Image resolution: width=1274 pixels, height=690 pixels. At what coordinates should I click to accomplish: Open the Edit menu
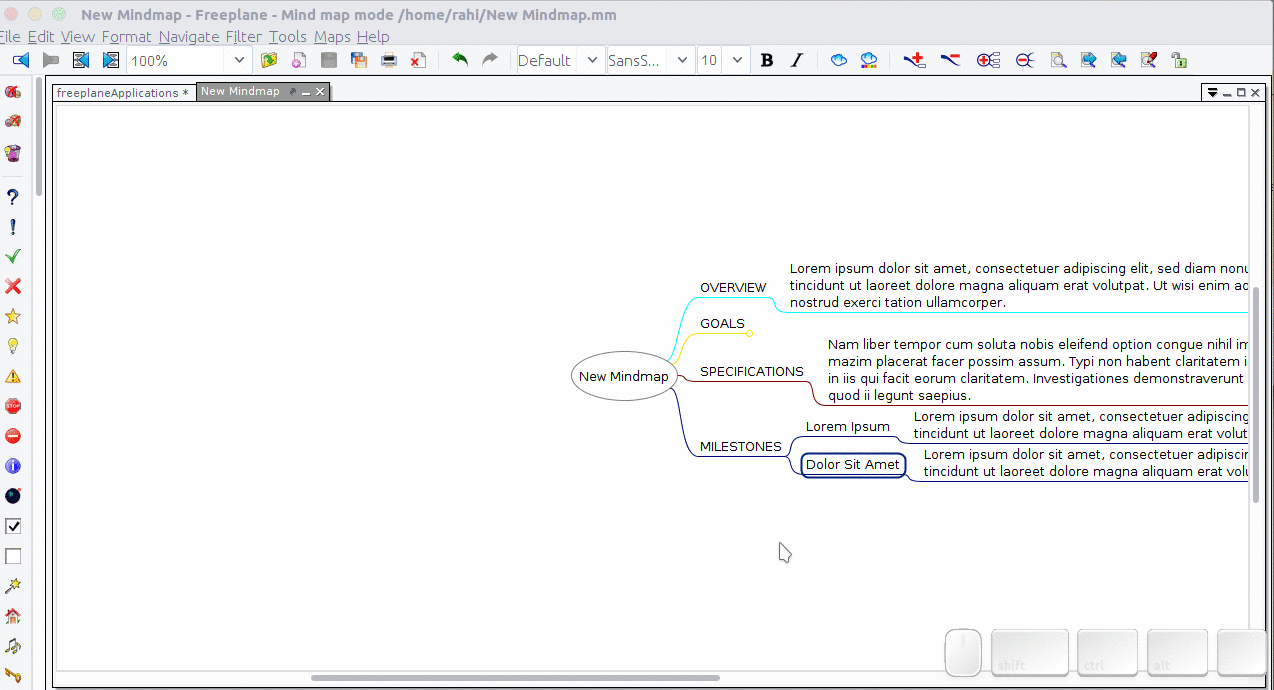point(41,37)
